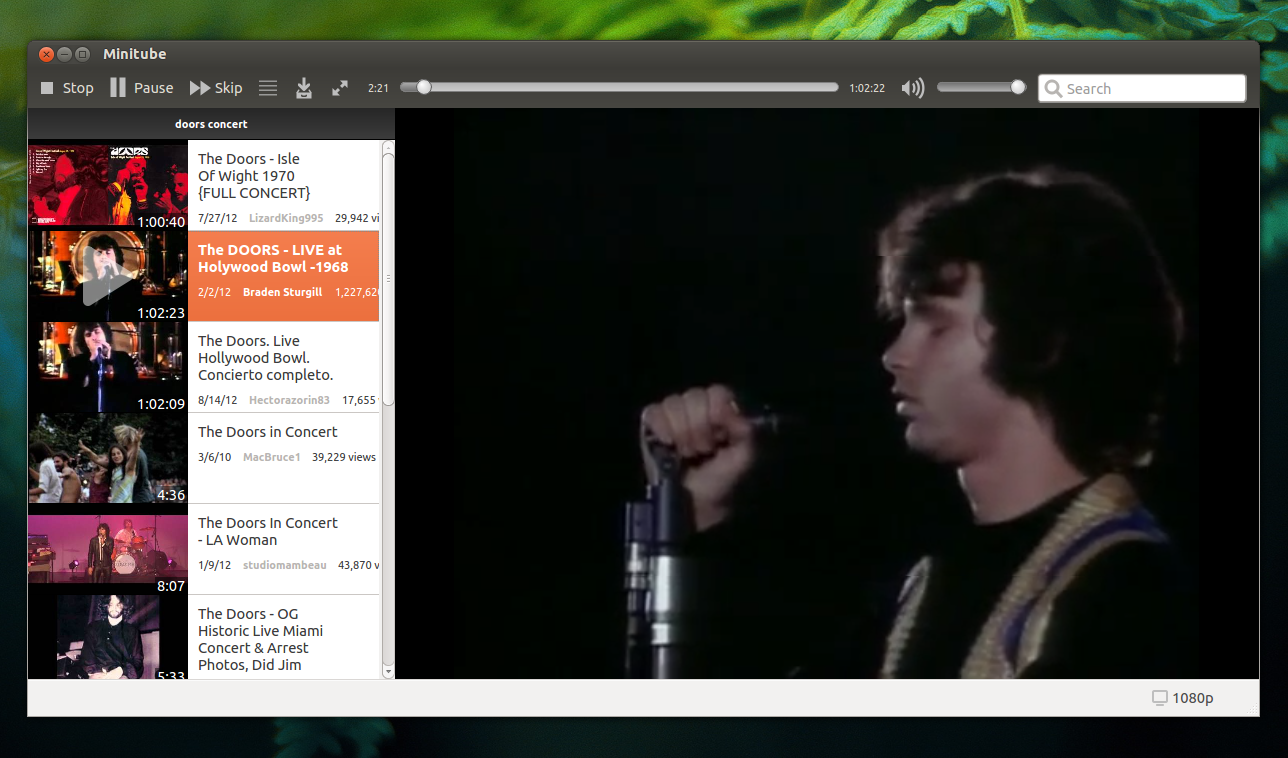Mute the audio speaker icon
This screenshot has width=1288, height=758.
(x=912, y=88)
